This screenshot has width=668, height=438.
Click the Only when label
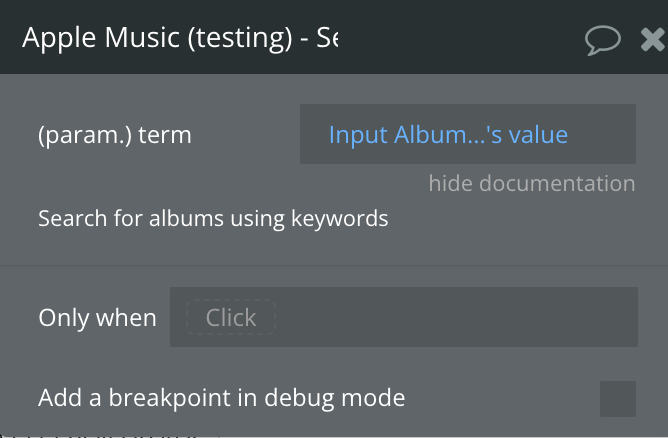[x=98, y=318]
